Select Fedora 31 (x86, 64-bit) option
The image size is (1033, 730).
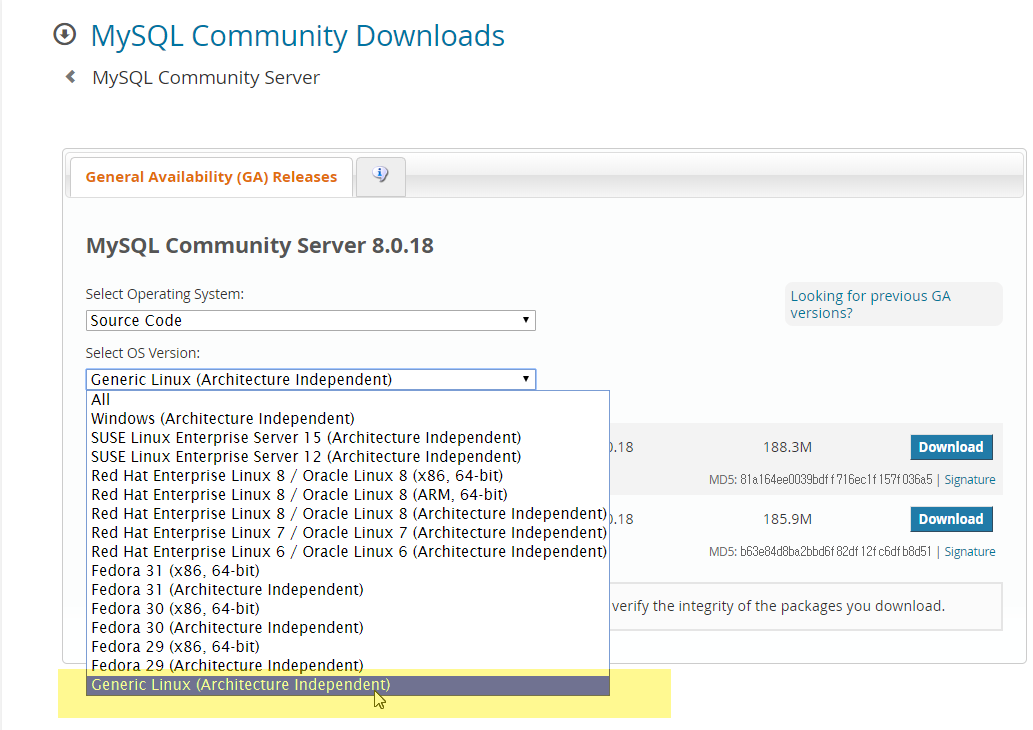pos(348,571)
